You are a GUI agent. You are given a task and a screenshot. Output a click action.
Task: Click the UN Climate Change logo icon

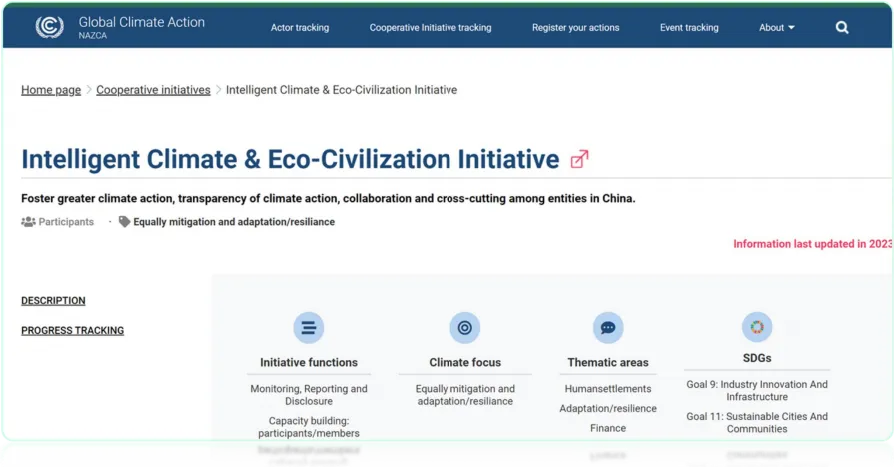pos(49,27)
